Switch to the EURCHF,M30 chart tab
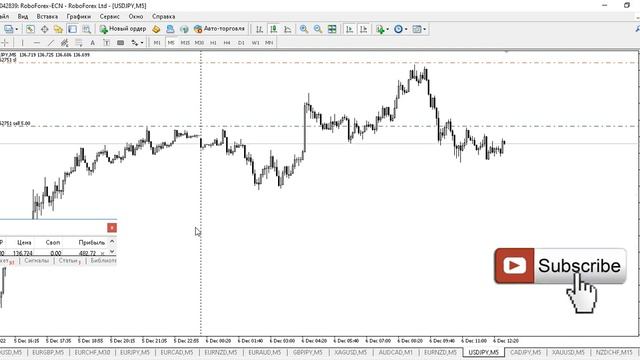 click(92, 352)
